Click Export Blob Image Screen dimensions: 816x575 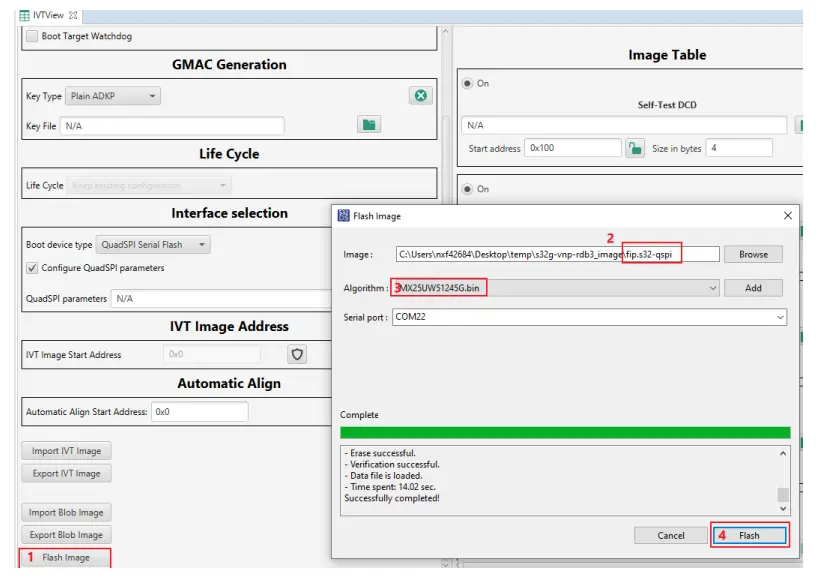click(66, 535)
